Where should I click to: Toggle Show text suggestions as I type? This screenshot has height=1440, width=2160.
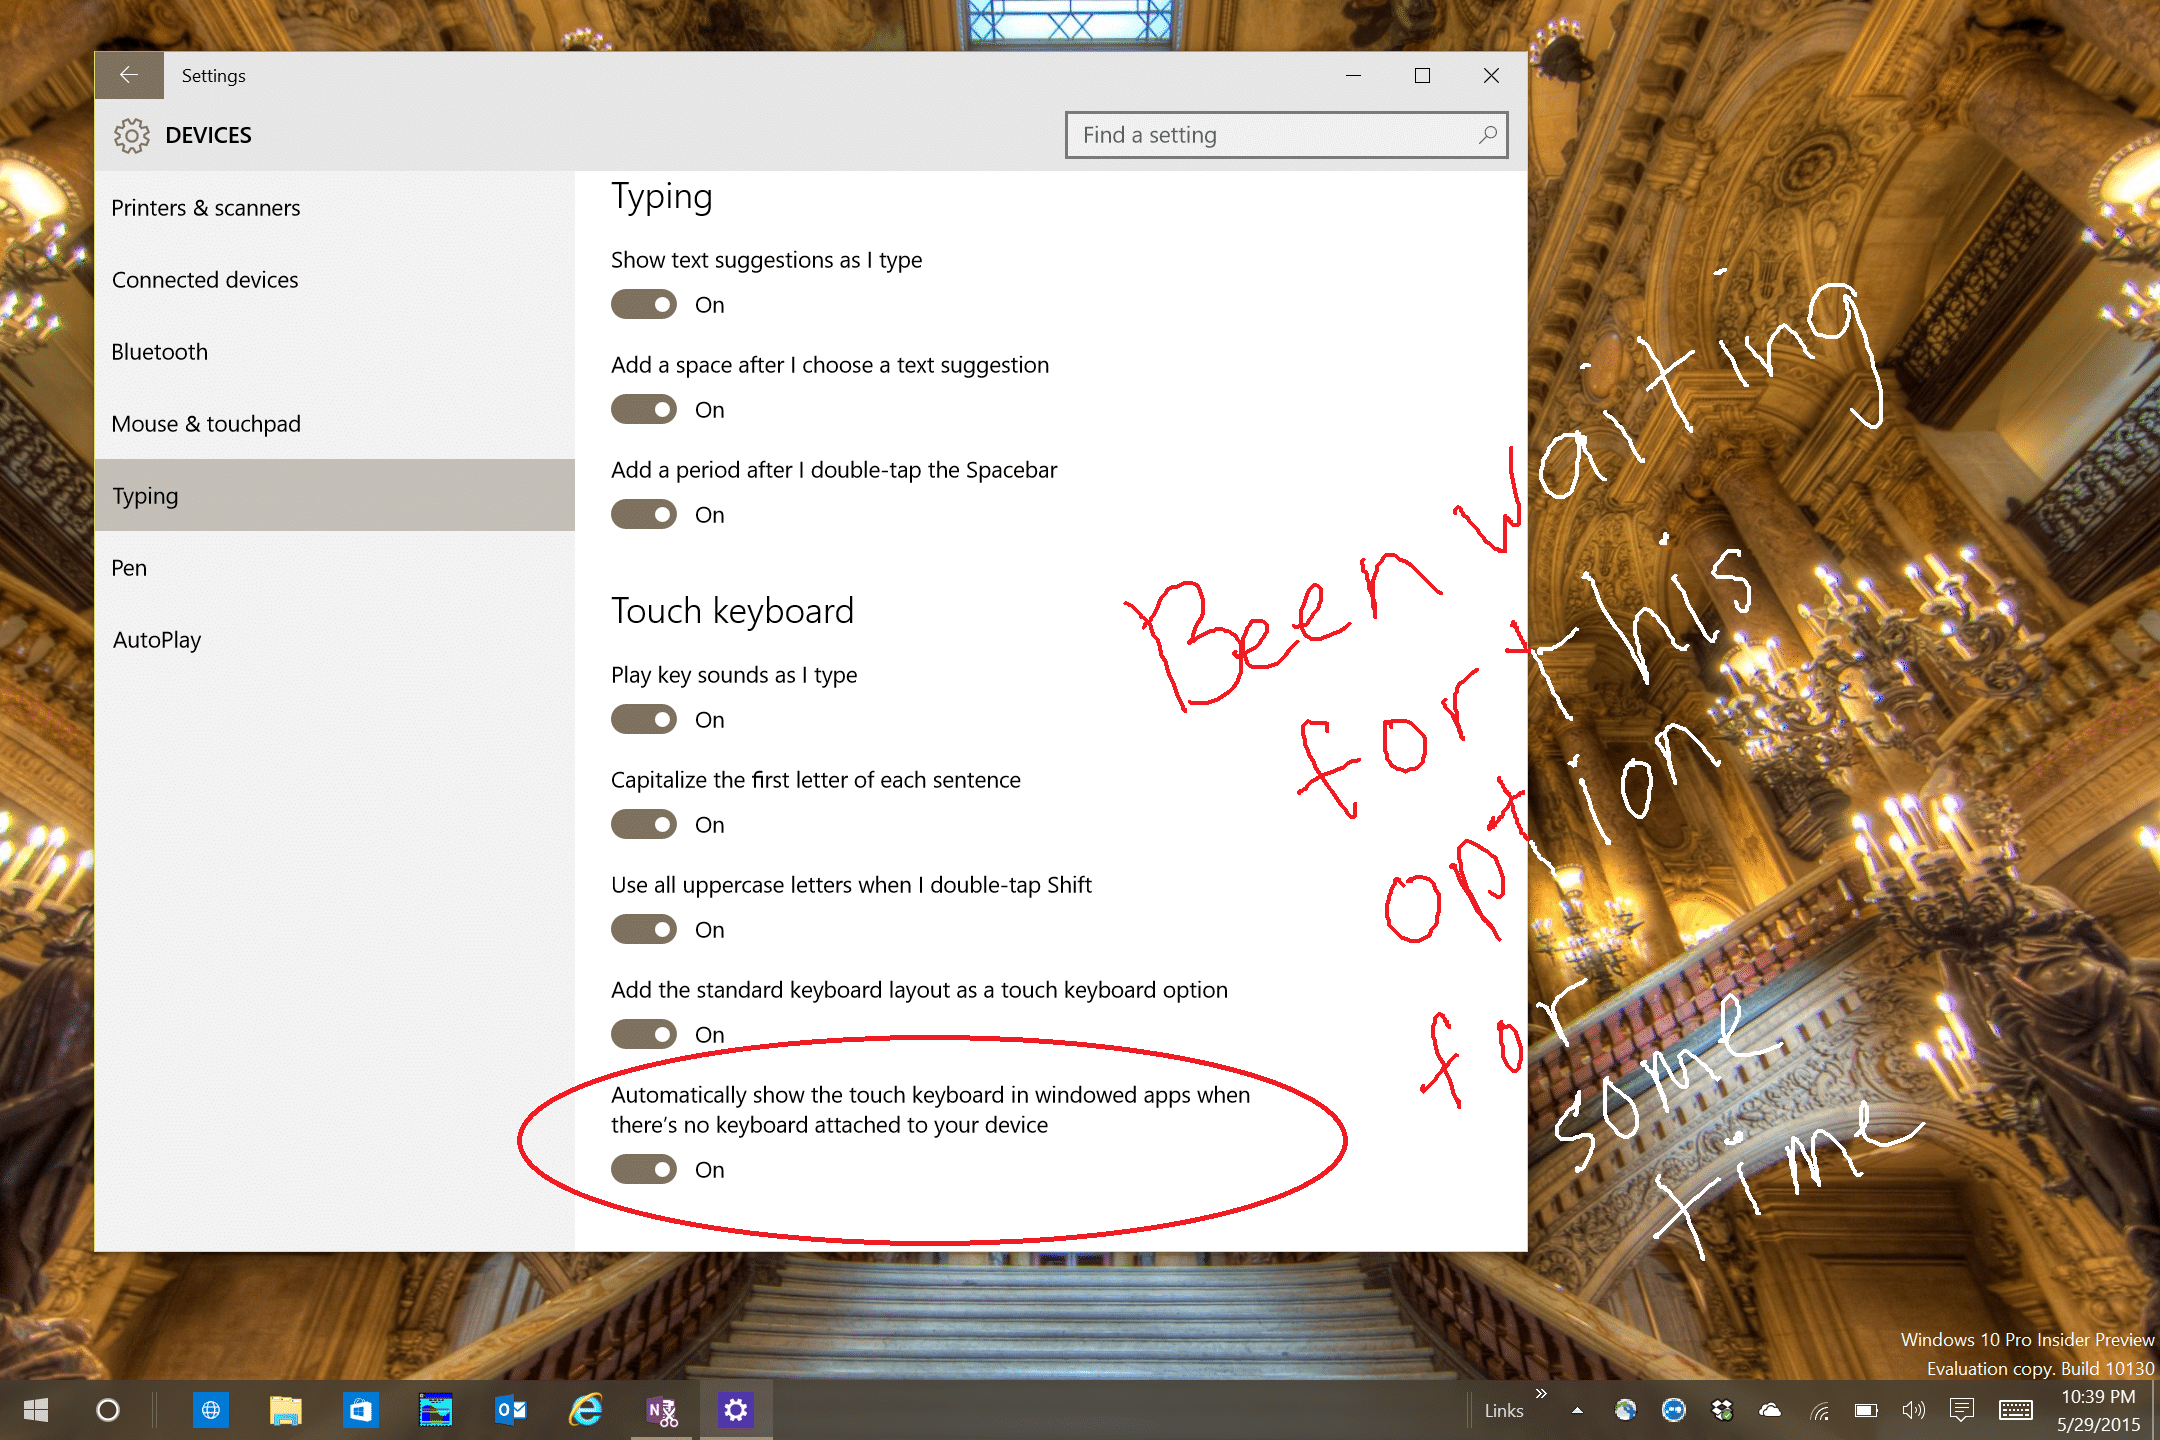[x=644, y=304]
